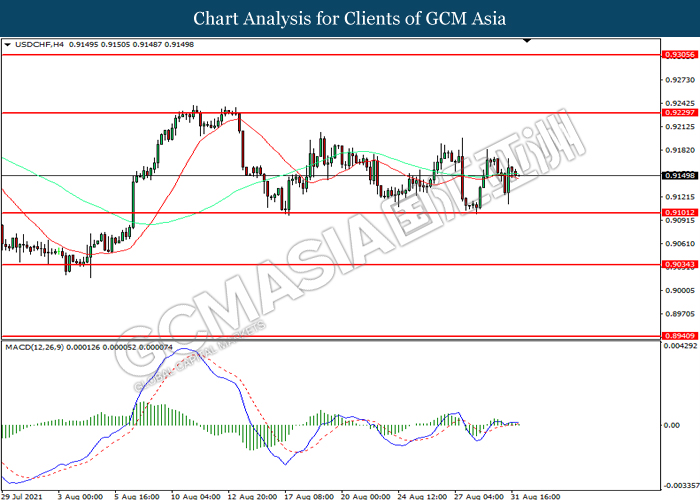Click the chart shift triangle marker at top
700x500 pixels.
point(527,43)
